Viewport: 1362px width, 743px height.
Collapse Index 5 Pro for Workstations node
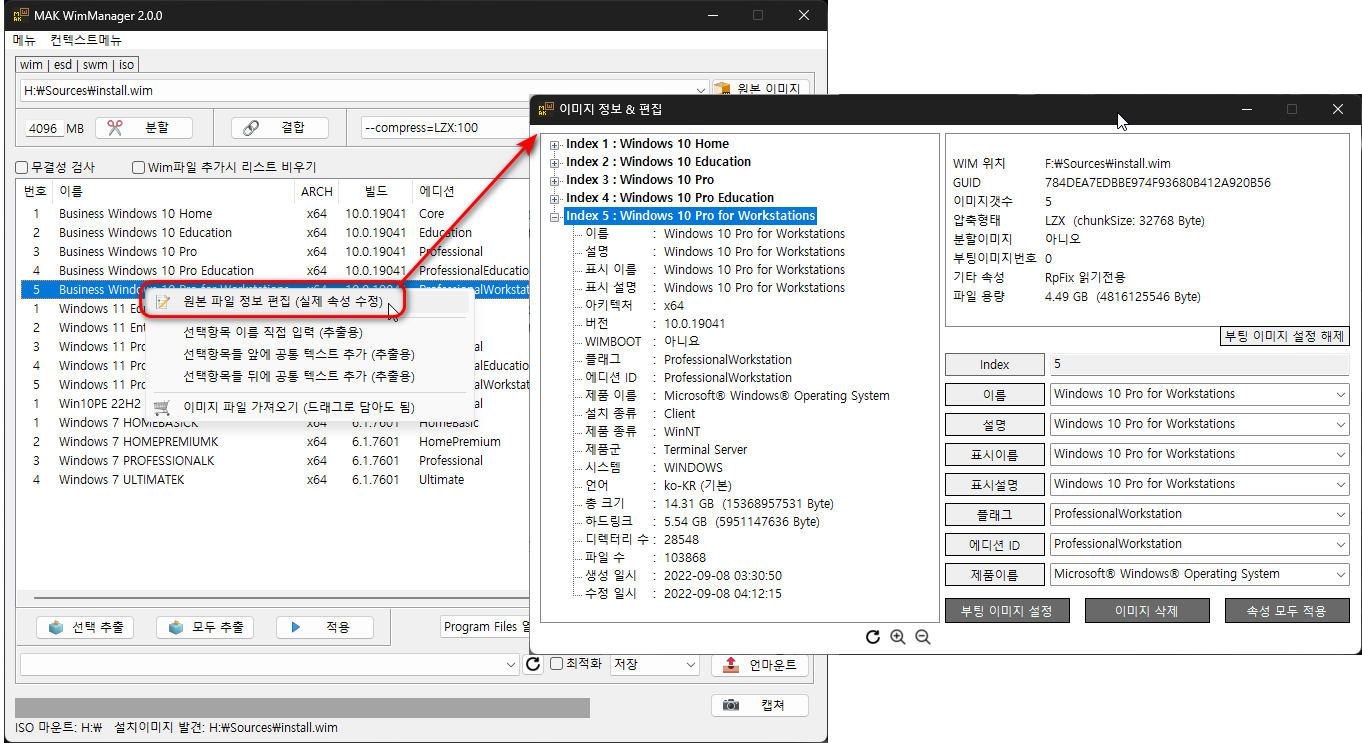[555, 217]
